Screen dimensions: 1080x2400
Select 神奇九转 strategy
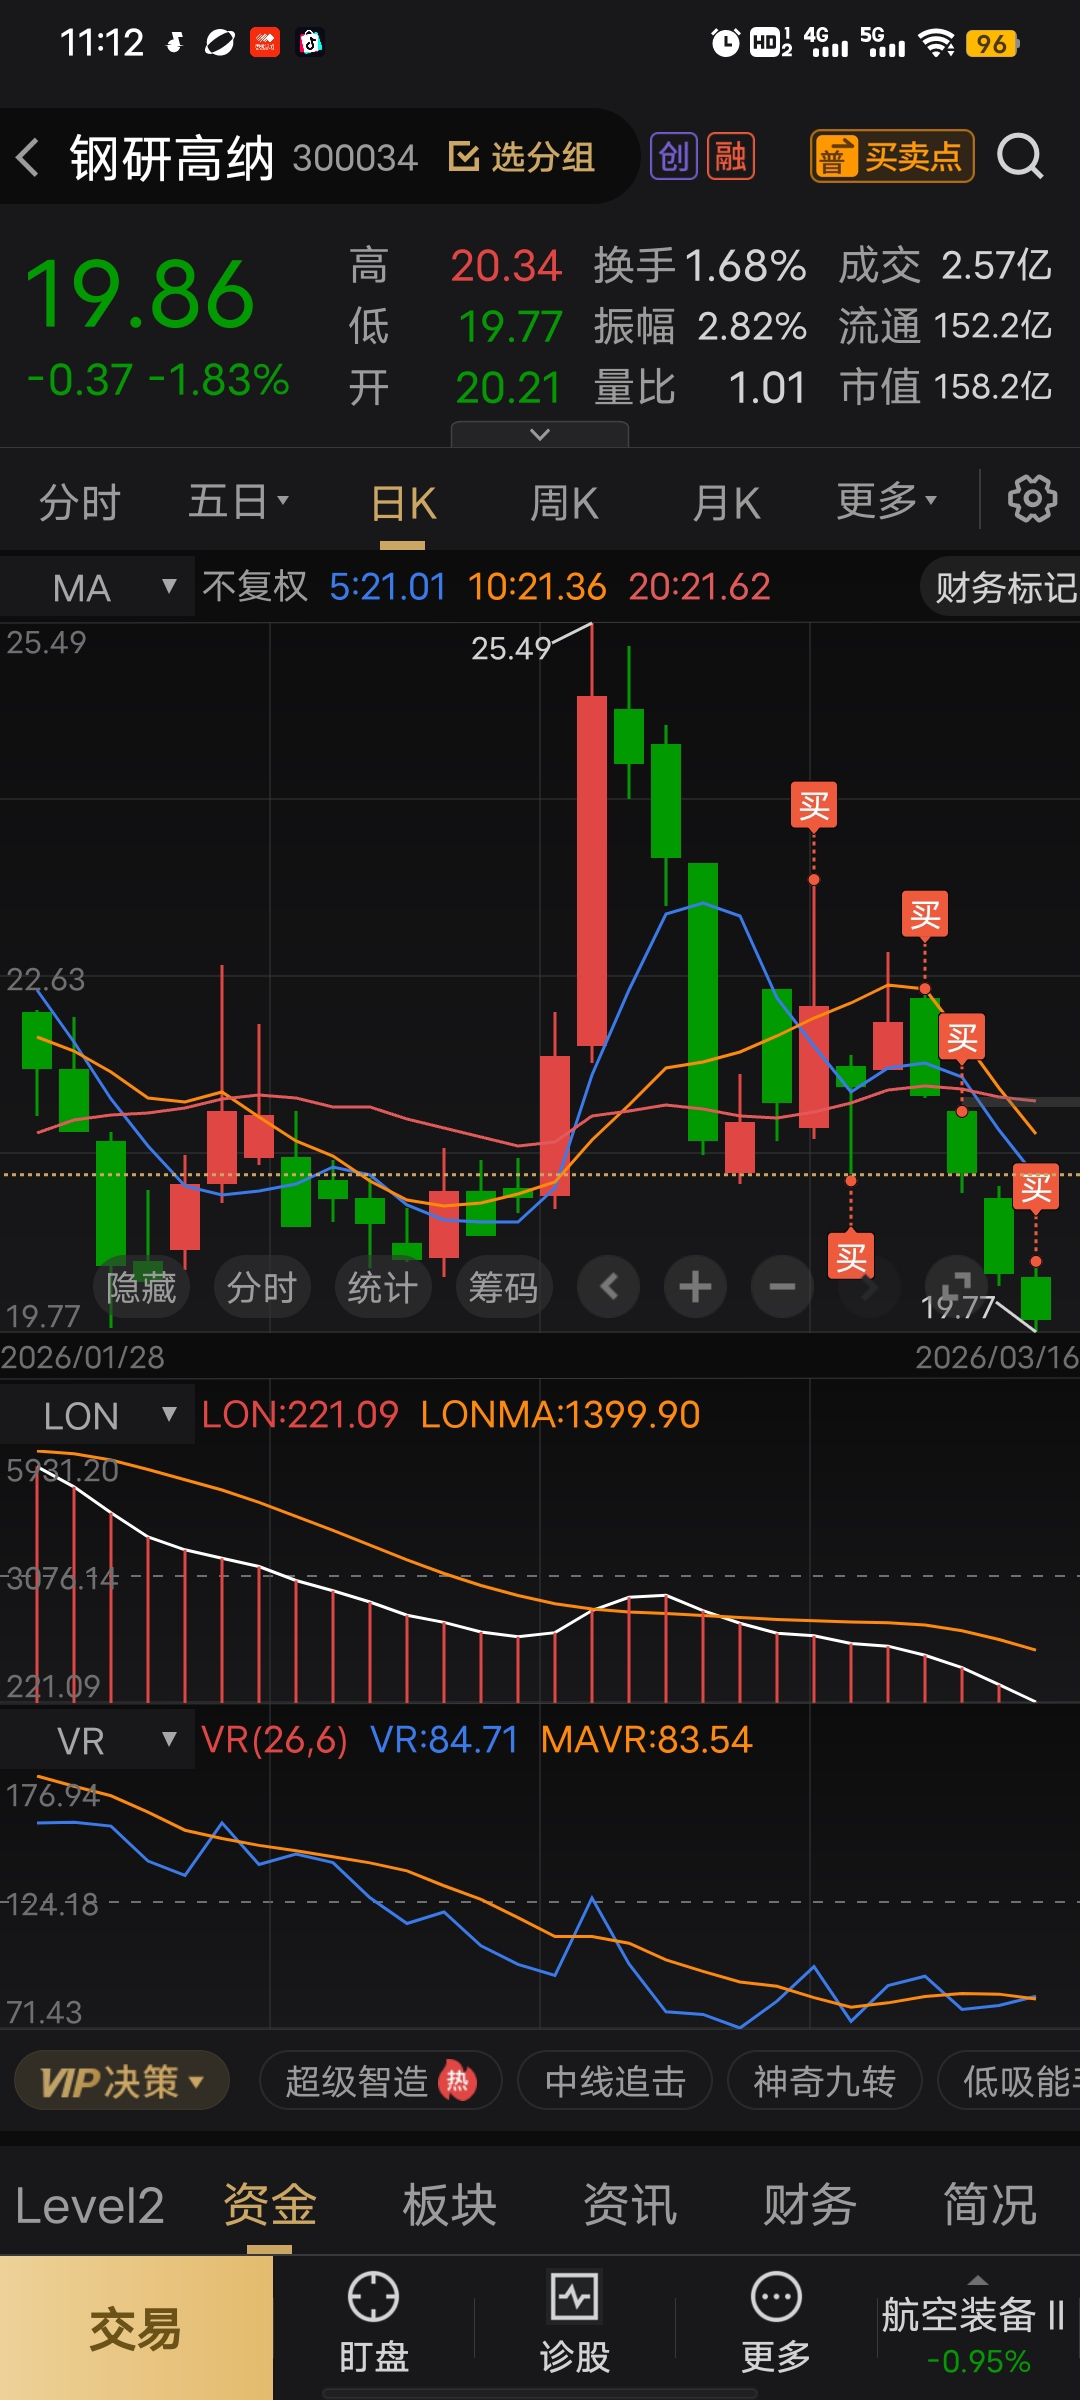click(825, 2082)
